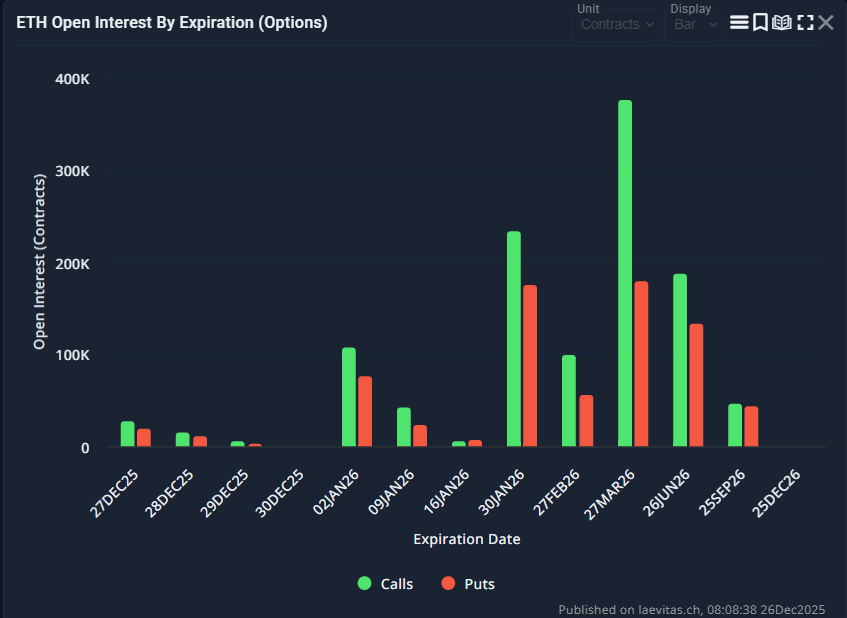The width and height of the screenshot is (847, 618).
Task: Click the hamburger lines icon in toolbar
Action: click(x=738, y=21)
